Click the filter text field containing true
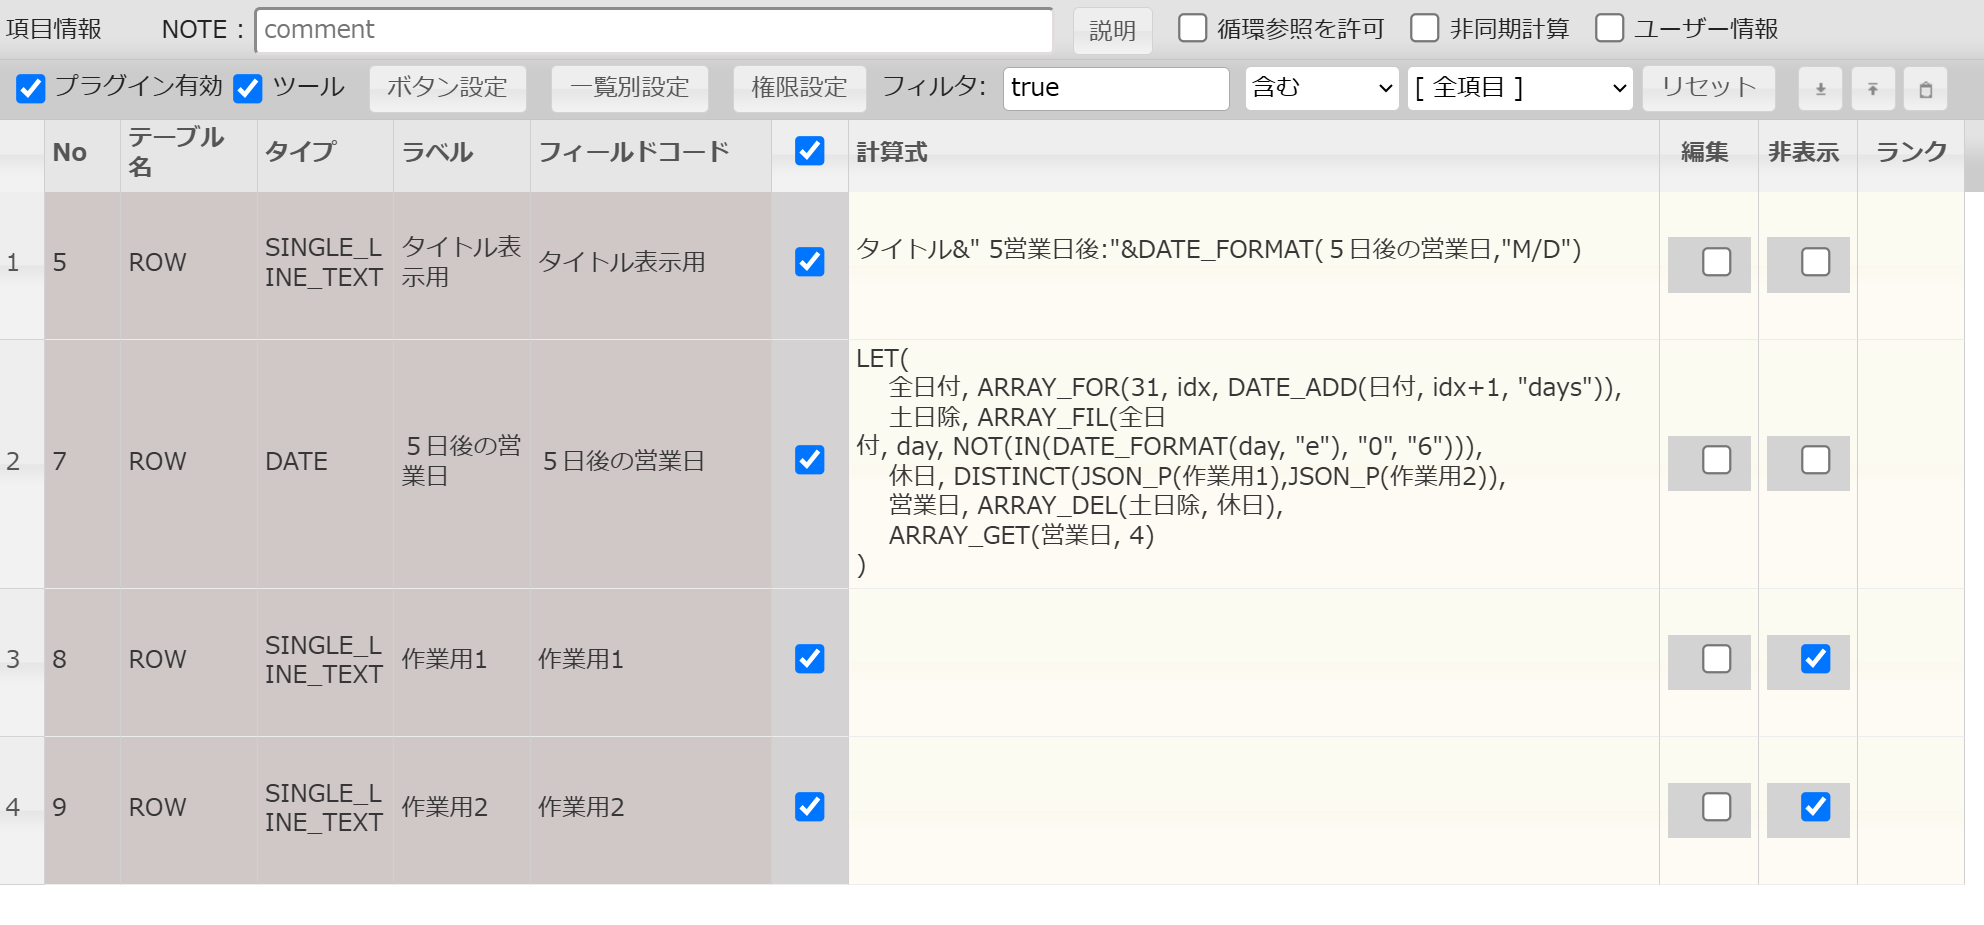1984x925 pixels. 1116,88
